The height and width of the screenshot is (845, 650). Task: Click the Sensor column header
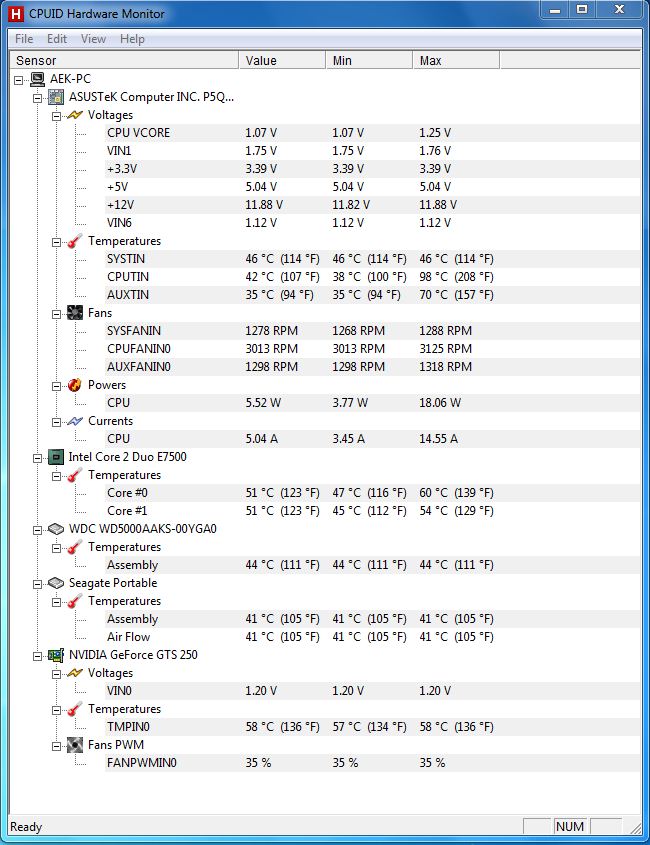point(124,60)
